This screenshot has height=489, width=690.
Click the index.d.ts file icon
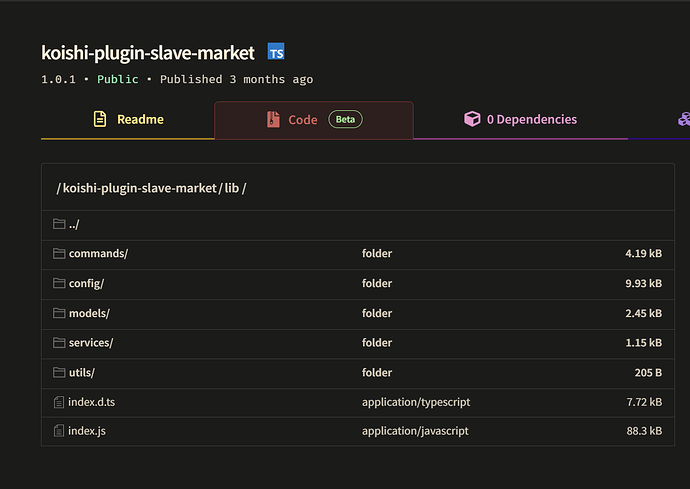[x=59, y=402]
